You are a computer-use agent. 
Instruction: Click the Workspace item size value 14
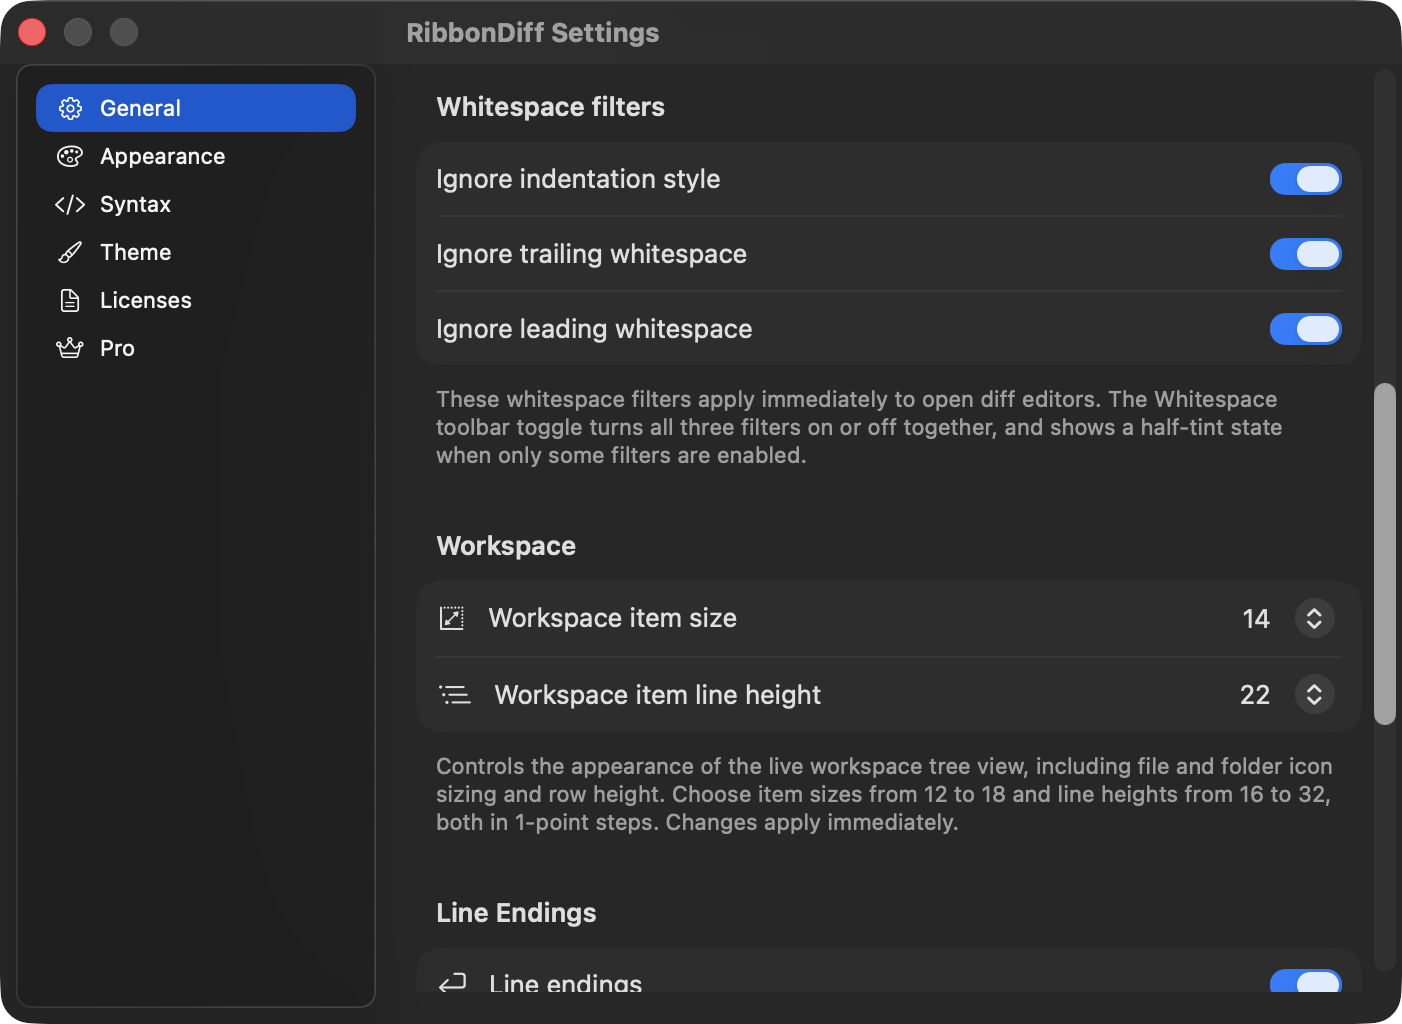tap(1256, 619)
